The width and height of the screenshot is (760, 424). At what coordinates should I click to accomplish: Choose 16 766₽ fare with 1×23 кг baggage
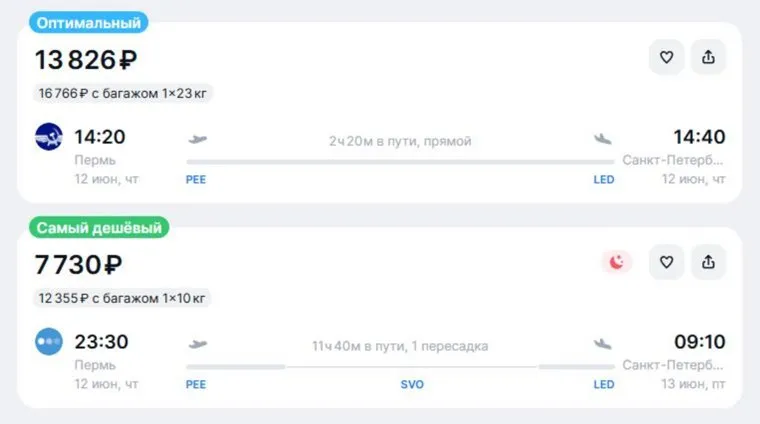[x=124, y=93]
